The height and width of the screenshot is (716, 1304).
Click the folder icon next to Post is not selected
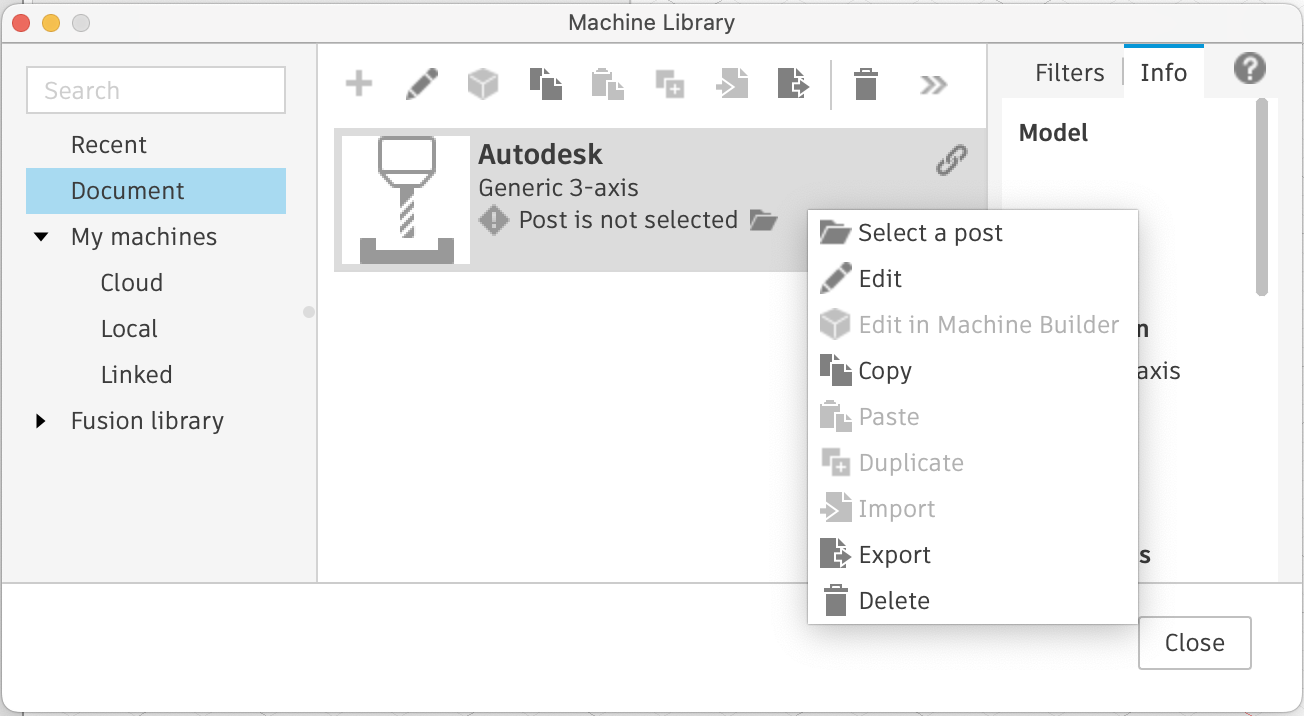pos(765,221)
